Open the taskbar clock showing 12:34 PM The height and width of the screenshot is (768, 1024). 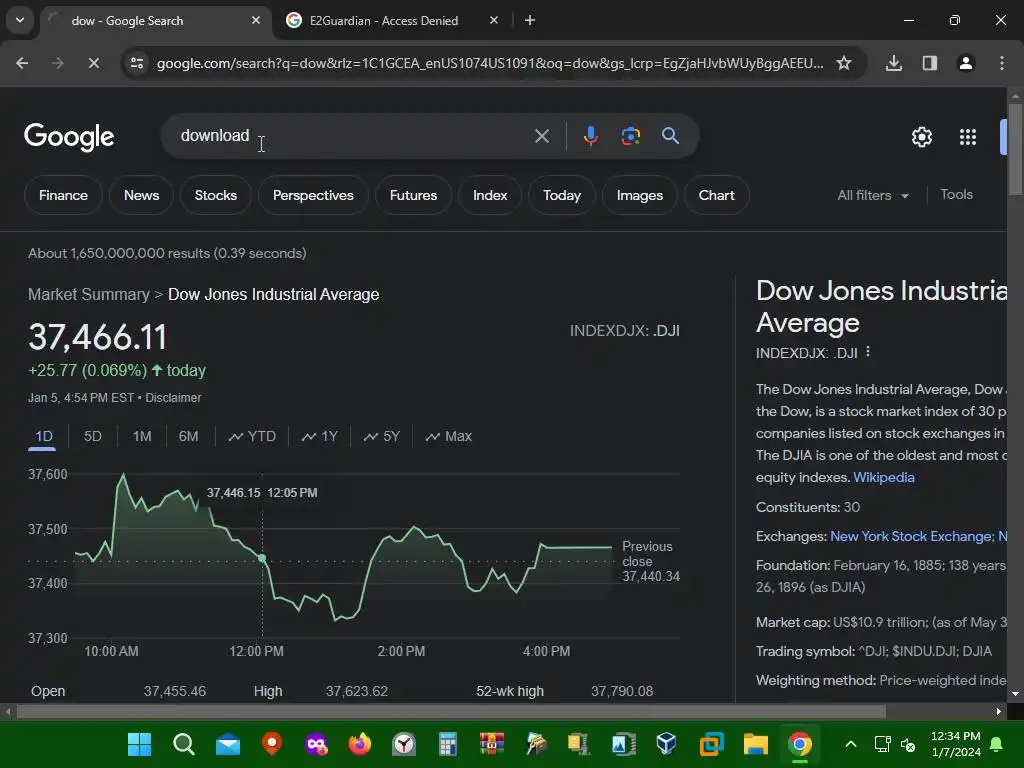[x=955, y=744]
